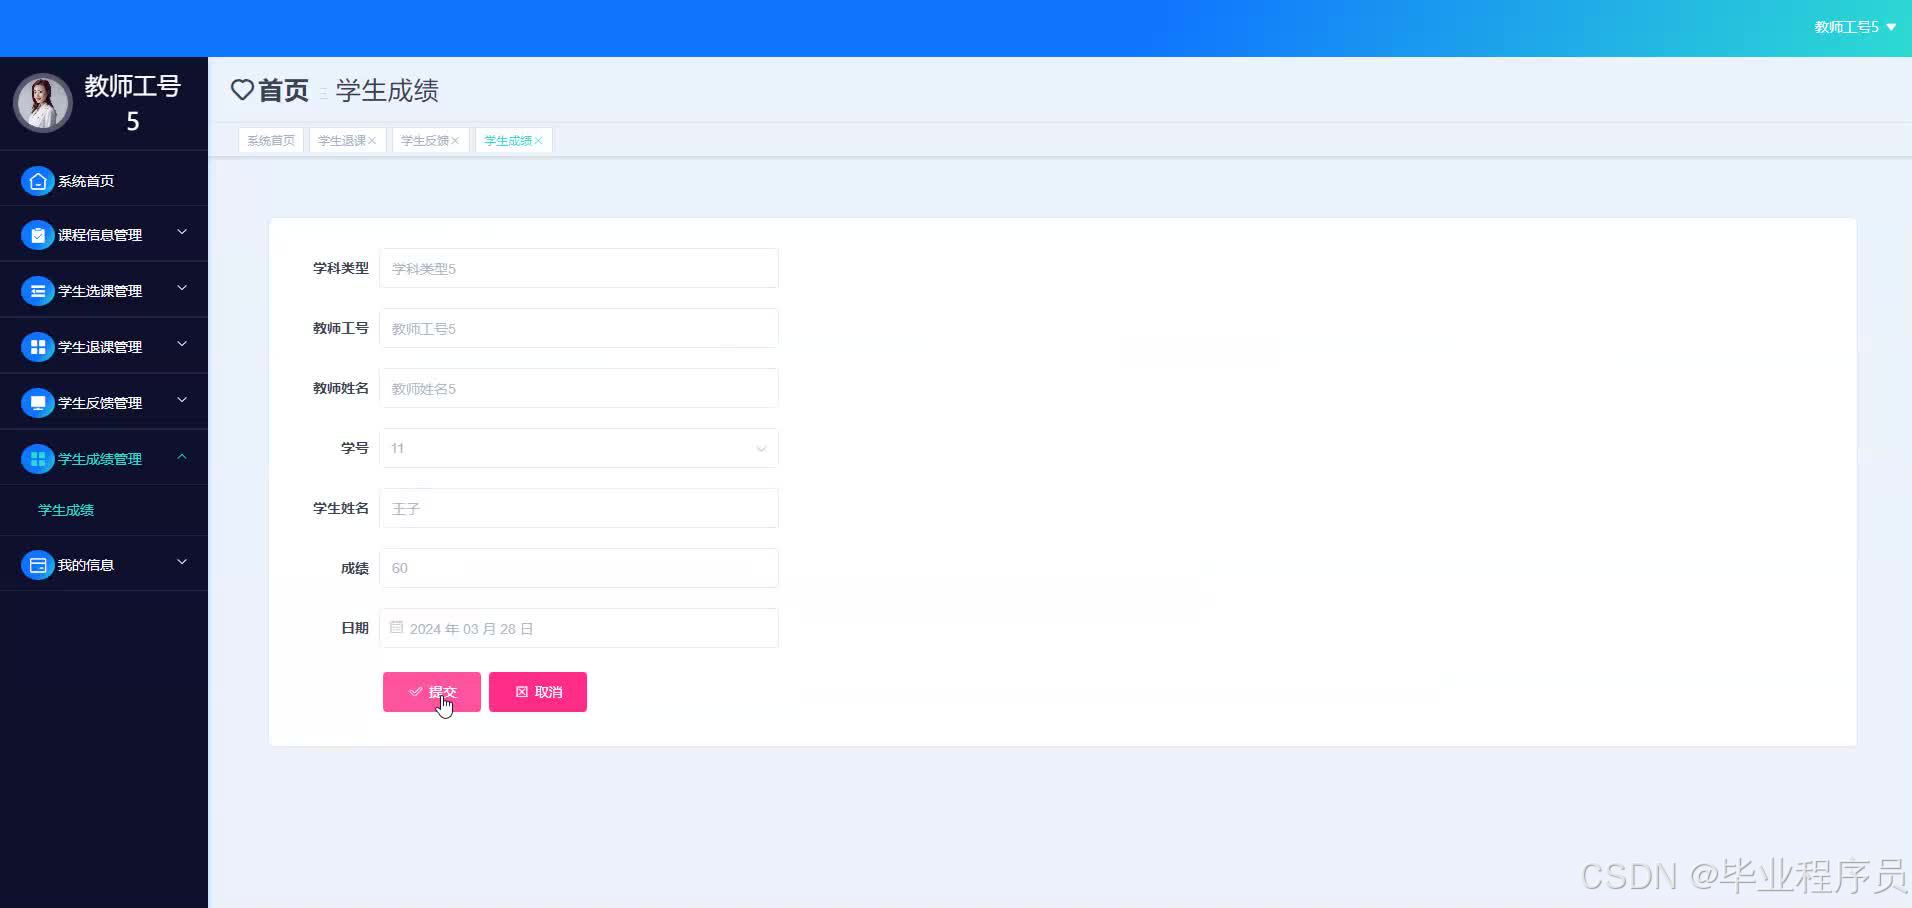Click the heart icon beside 首页

coord(242,90)
